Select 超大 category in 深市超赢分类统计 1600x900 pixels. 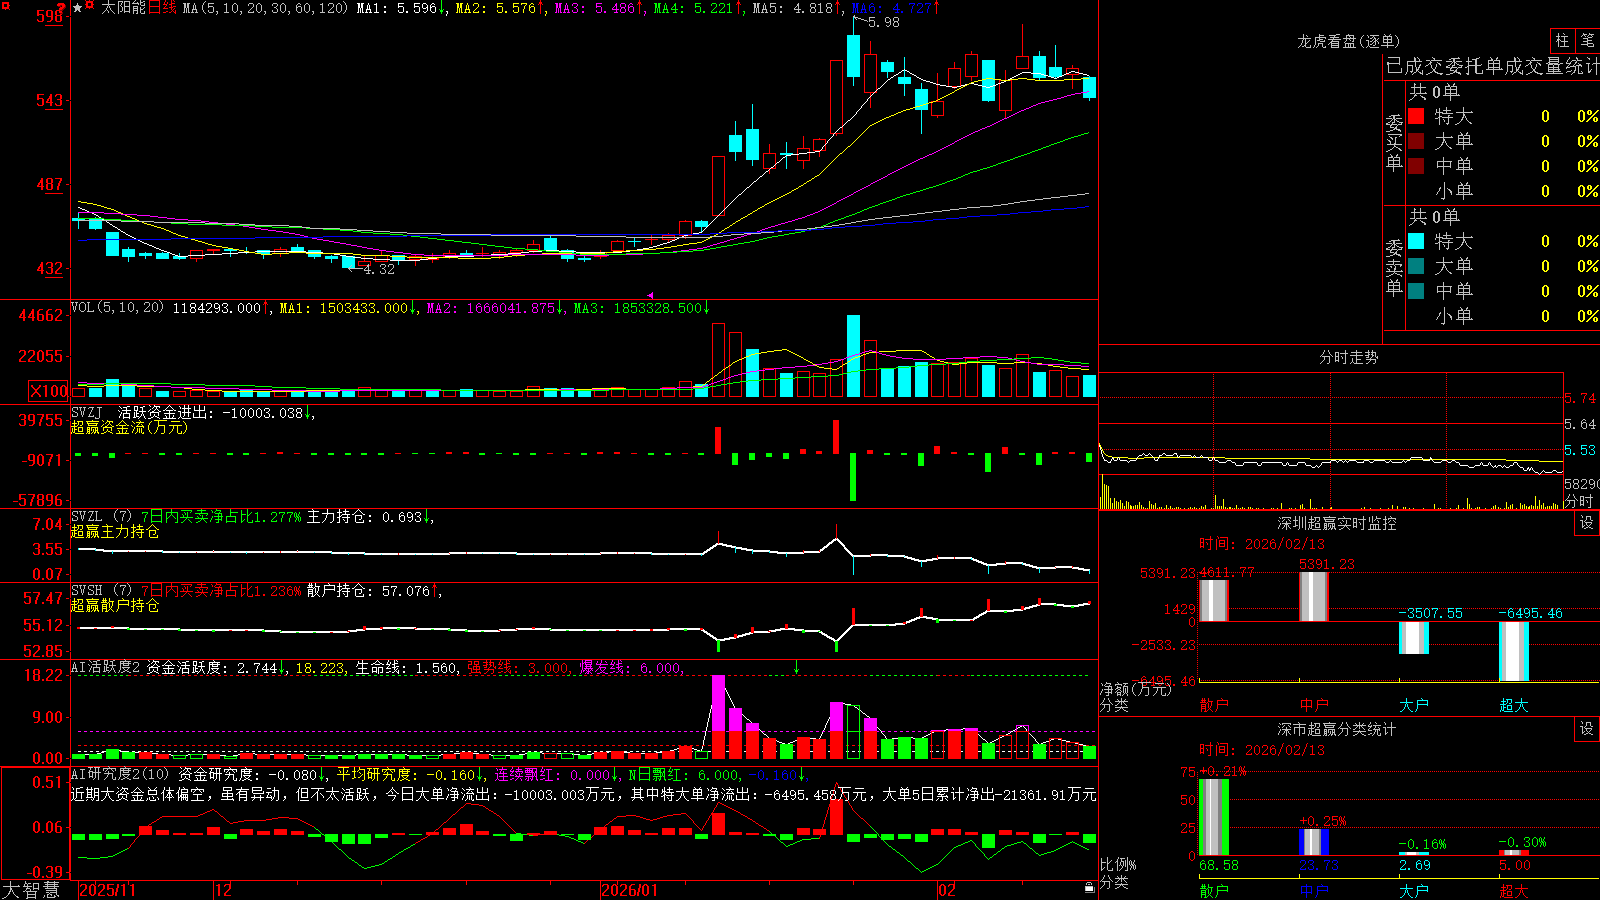(1513, 890)
